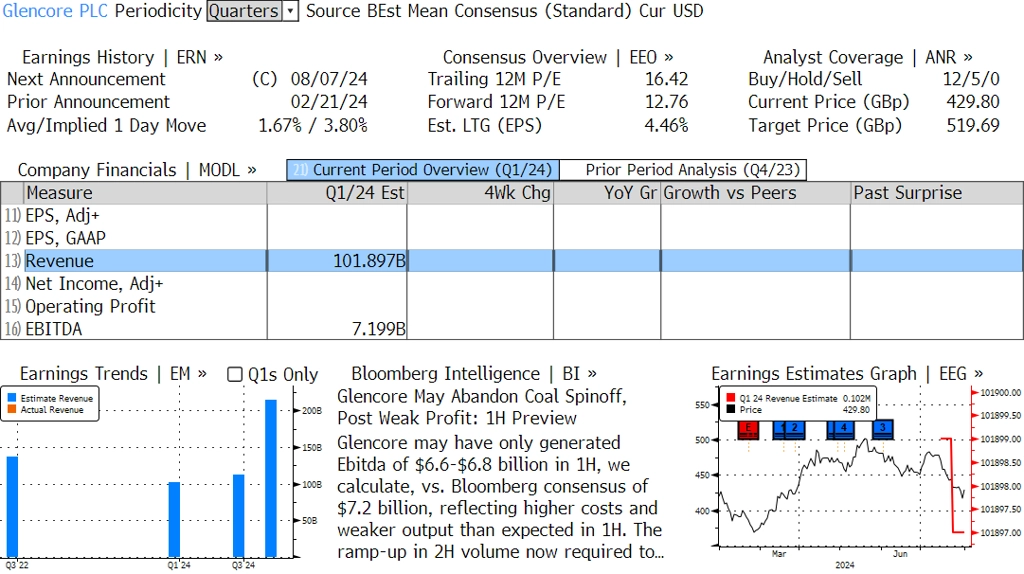Screen dimensions: 1024x574
Task: Click the Growth vs Peers column header
Action: 756,193
